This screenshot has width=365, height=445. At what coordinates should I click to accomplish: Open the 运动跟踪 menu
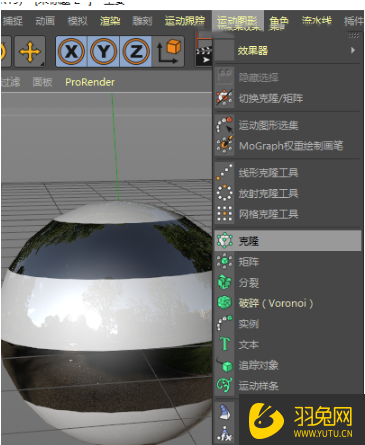[x=185, y=21]
